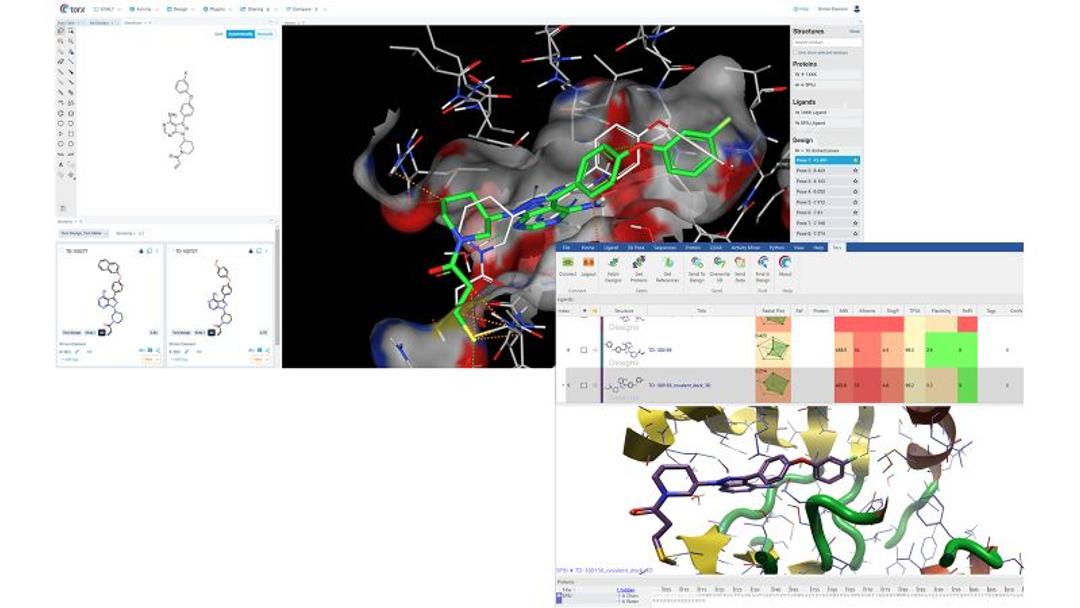Select the 1XKK Ligand entry
The width and height of the screenshot is (1080, 608).
tap(827, 112)
